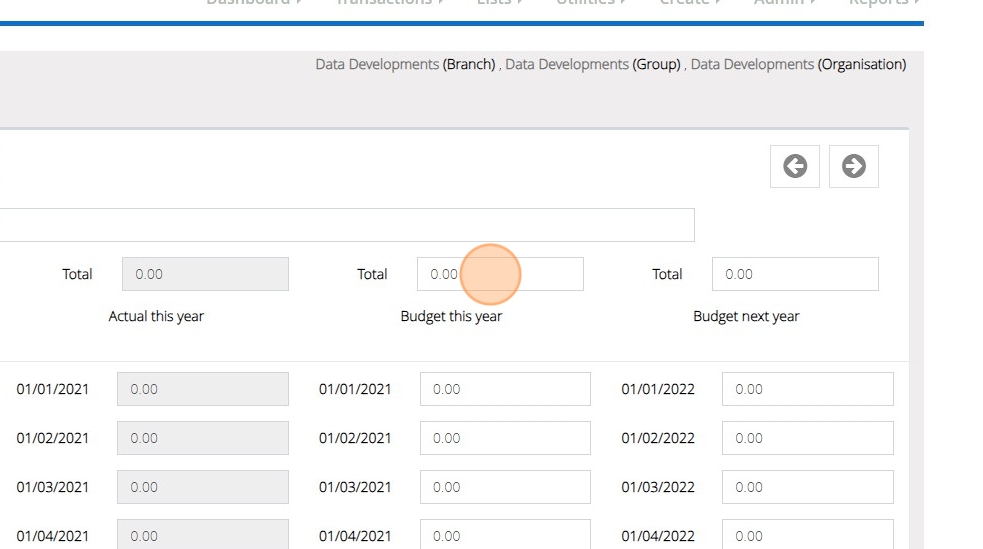Click the 01/03/2021 date in Budget this year column
The width and height of the screenshot is (983, 549).
point(355,487)
